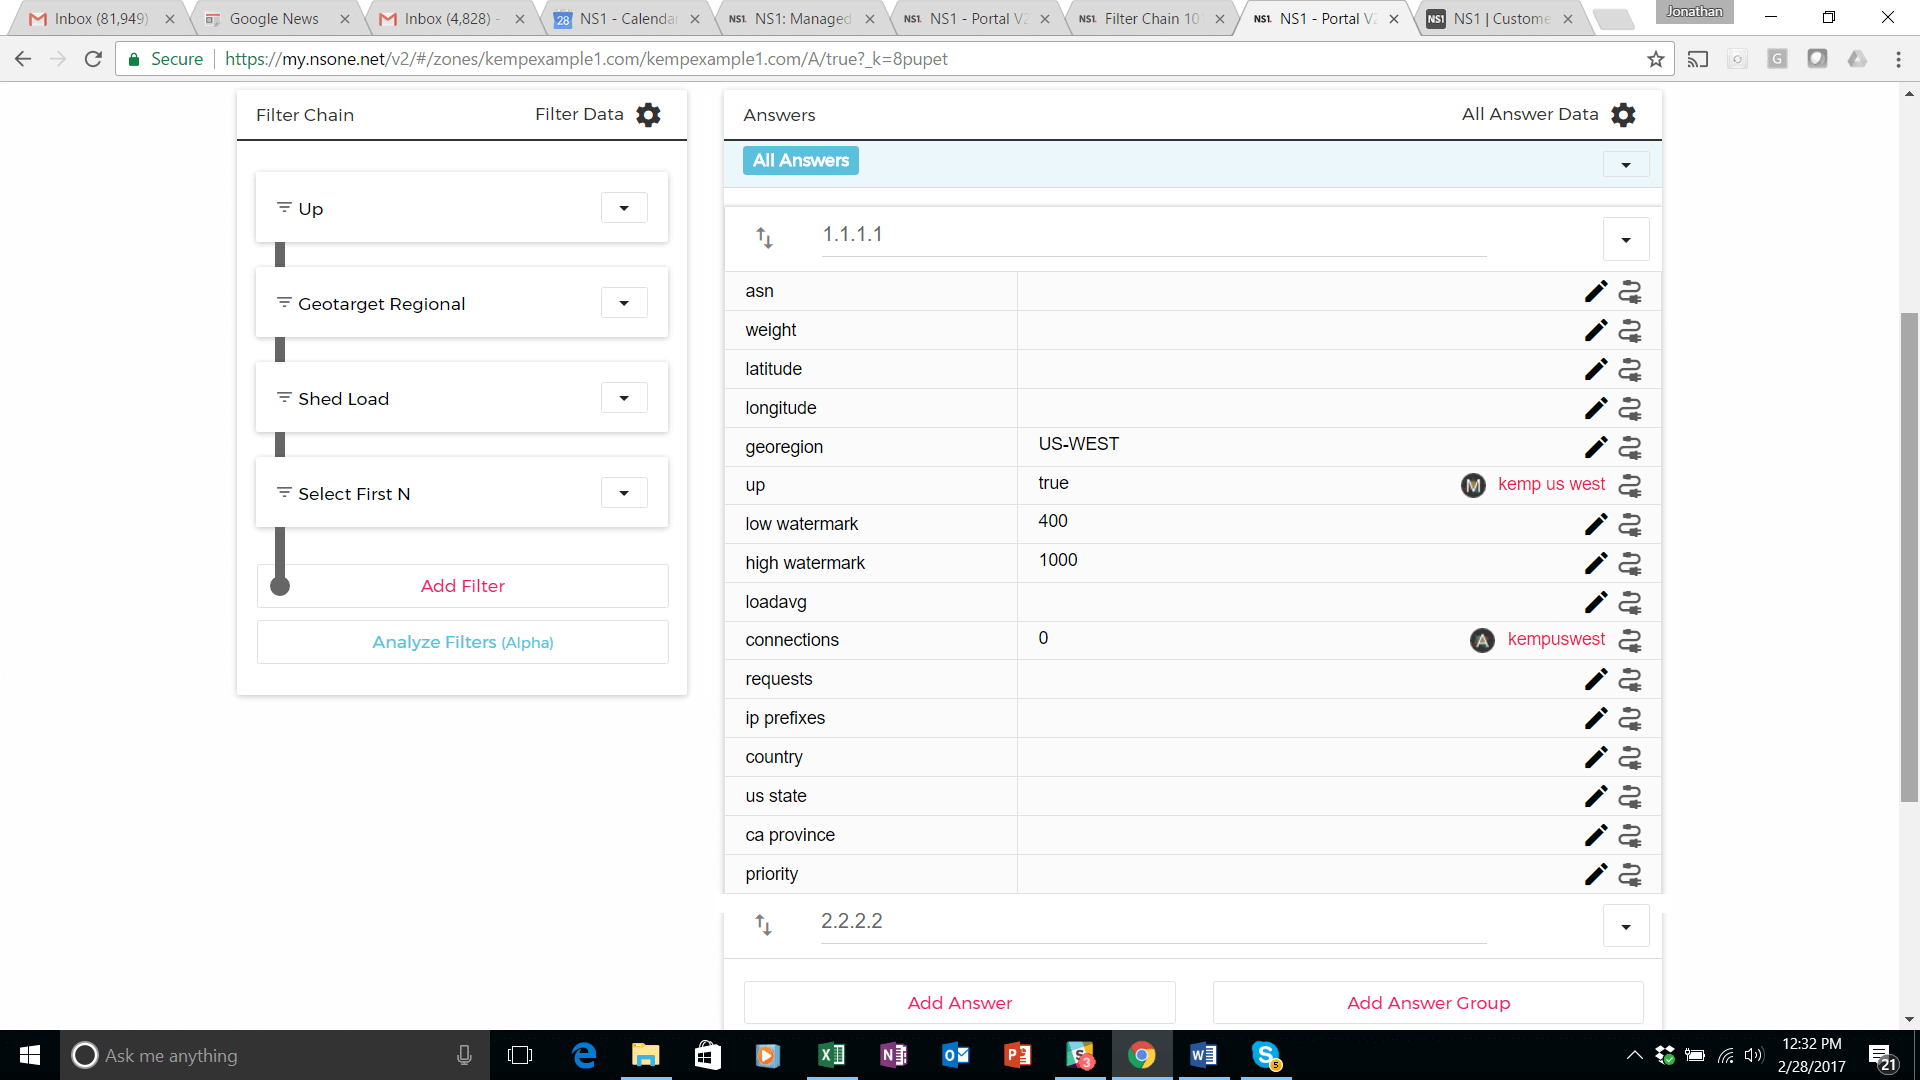The height and width of the screenshot is (1080, 1920).
Task: Edit the georegion value with its pencil icon
Action: point(1595,447)
